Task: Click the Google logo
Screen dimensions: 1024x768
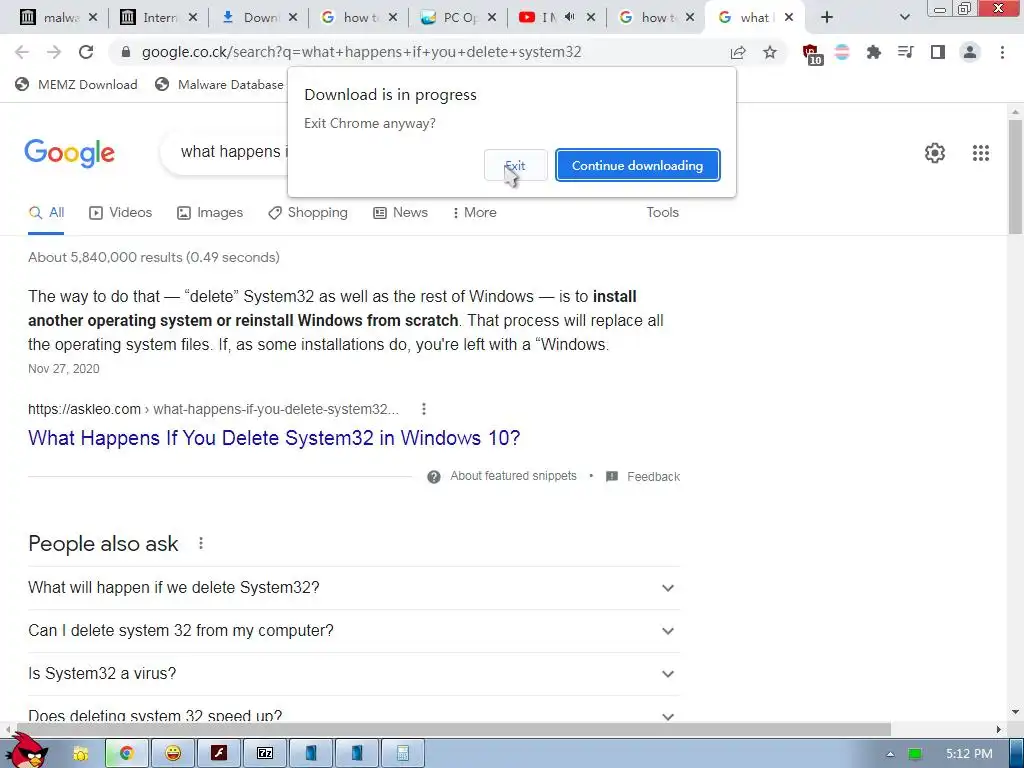Action: (69, 153)
